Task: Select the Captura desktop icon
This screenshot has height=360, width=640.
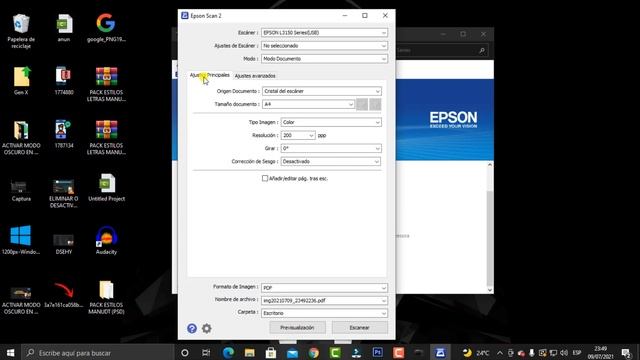Action: [x=21, y=190]
